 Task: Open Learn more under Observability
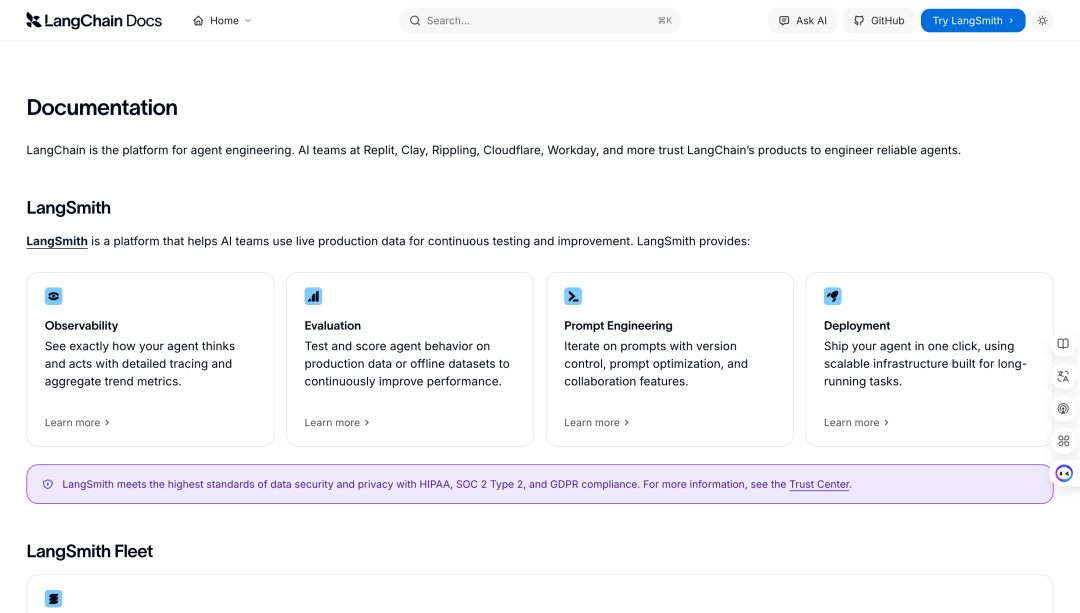pyautogui.click(x=77, y=422)
